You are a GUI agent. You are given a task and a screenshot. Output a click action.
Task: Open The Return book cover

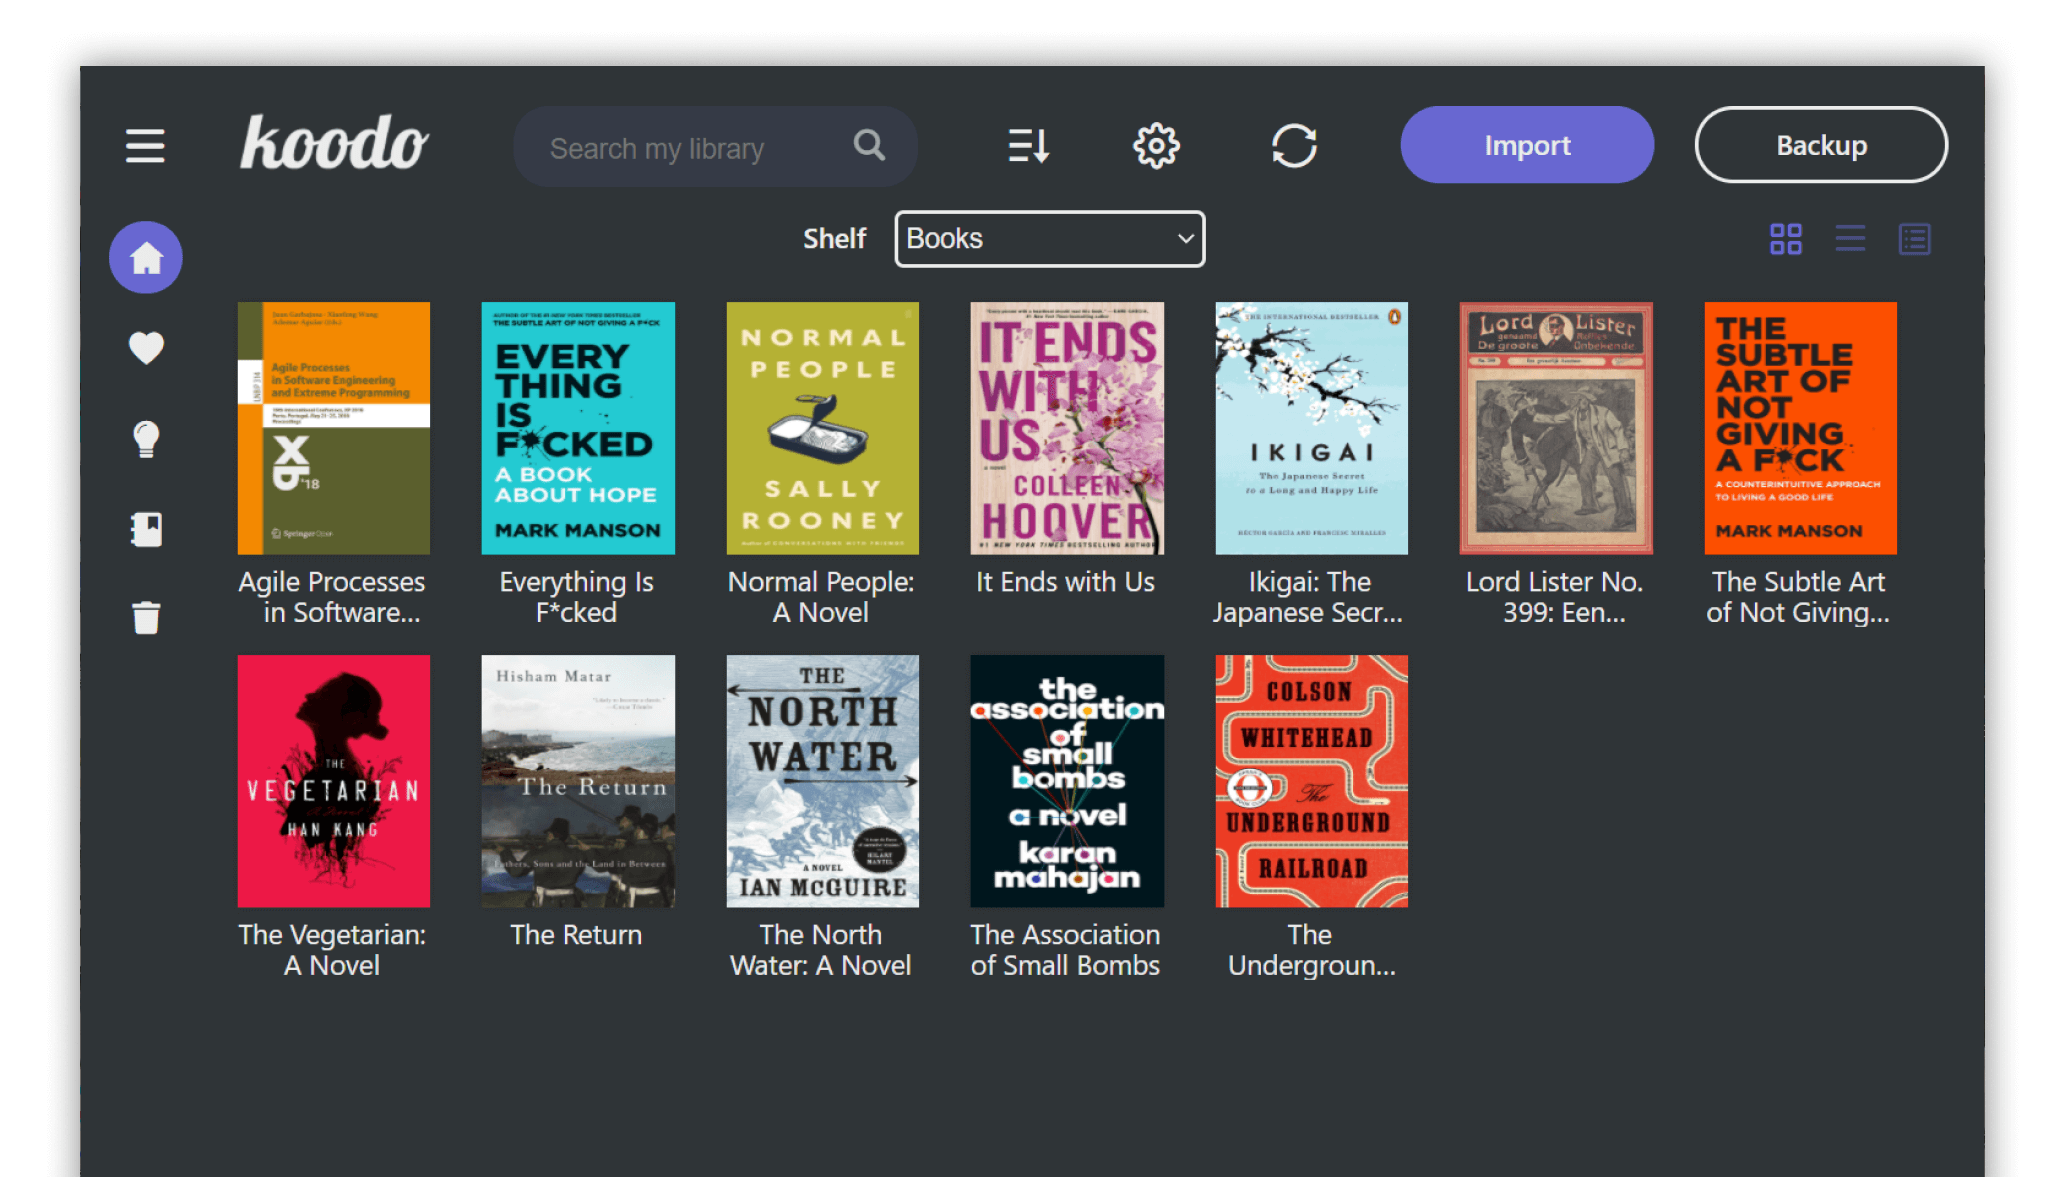click(578, 781)
